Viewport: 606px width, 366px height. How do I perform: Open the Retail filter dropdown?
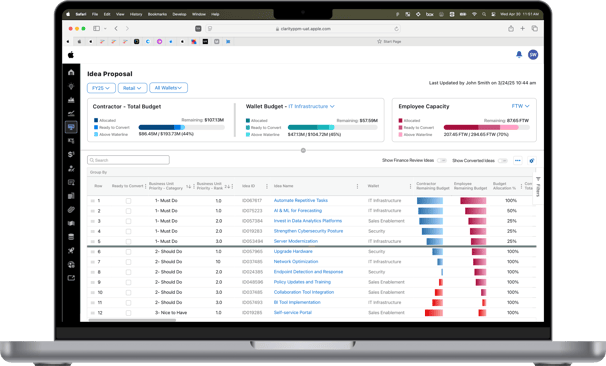[x=132, y=88]
